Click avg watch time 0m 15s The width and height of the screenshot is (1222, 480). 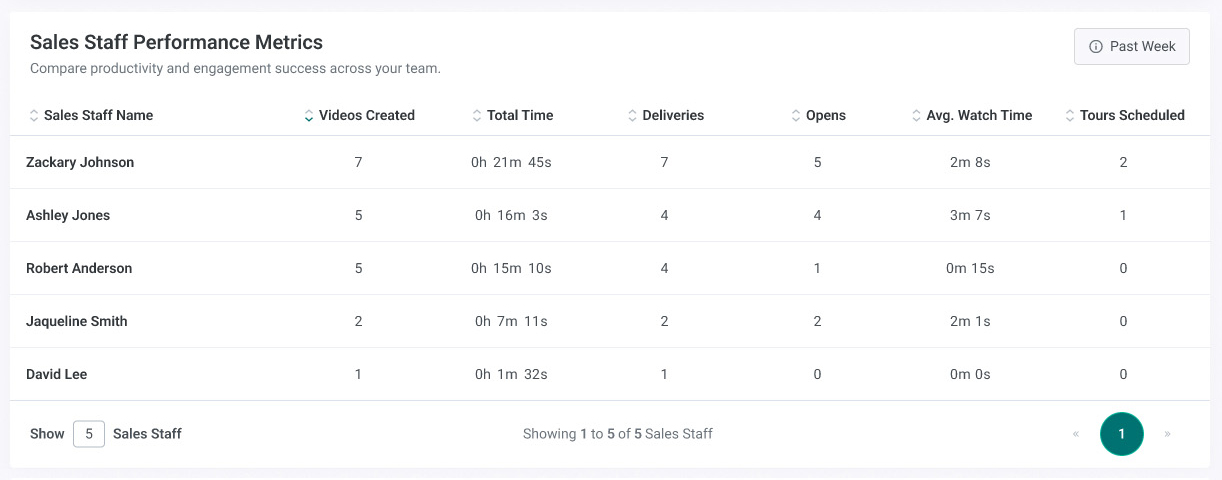pos(970,268)
